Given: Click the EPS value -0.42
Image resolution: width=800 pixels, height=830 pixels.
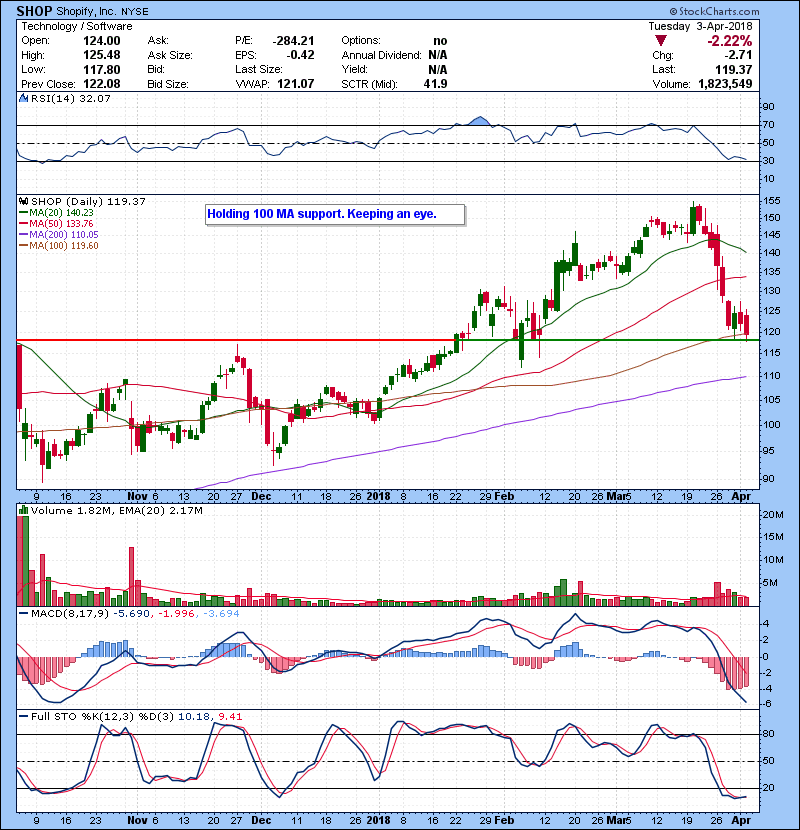Looking at the screenshot, I should click(300, 55).
